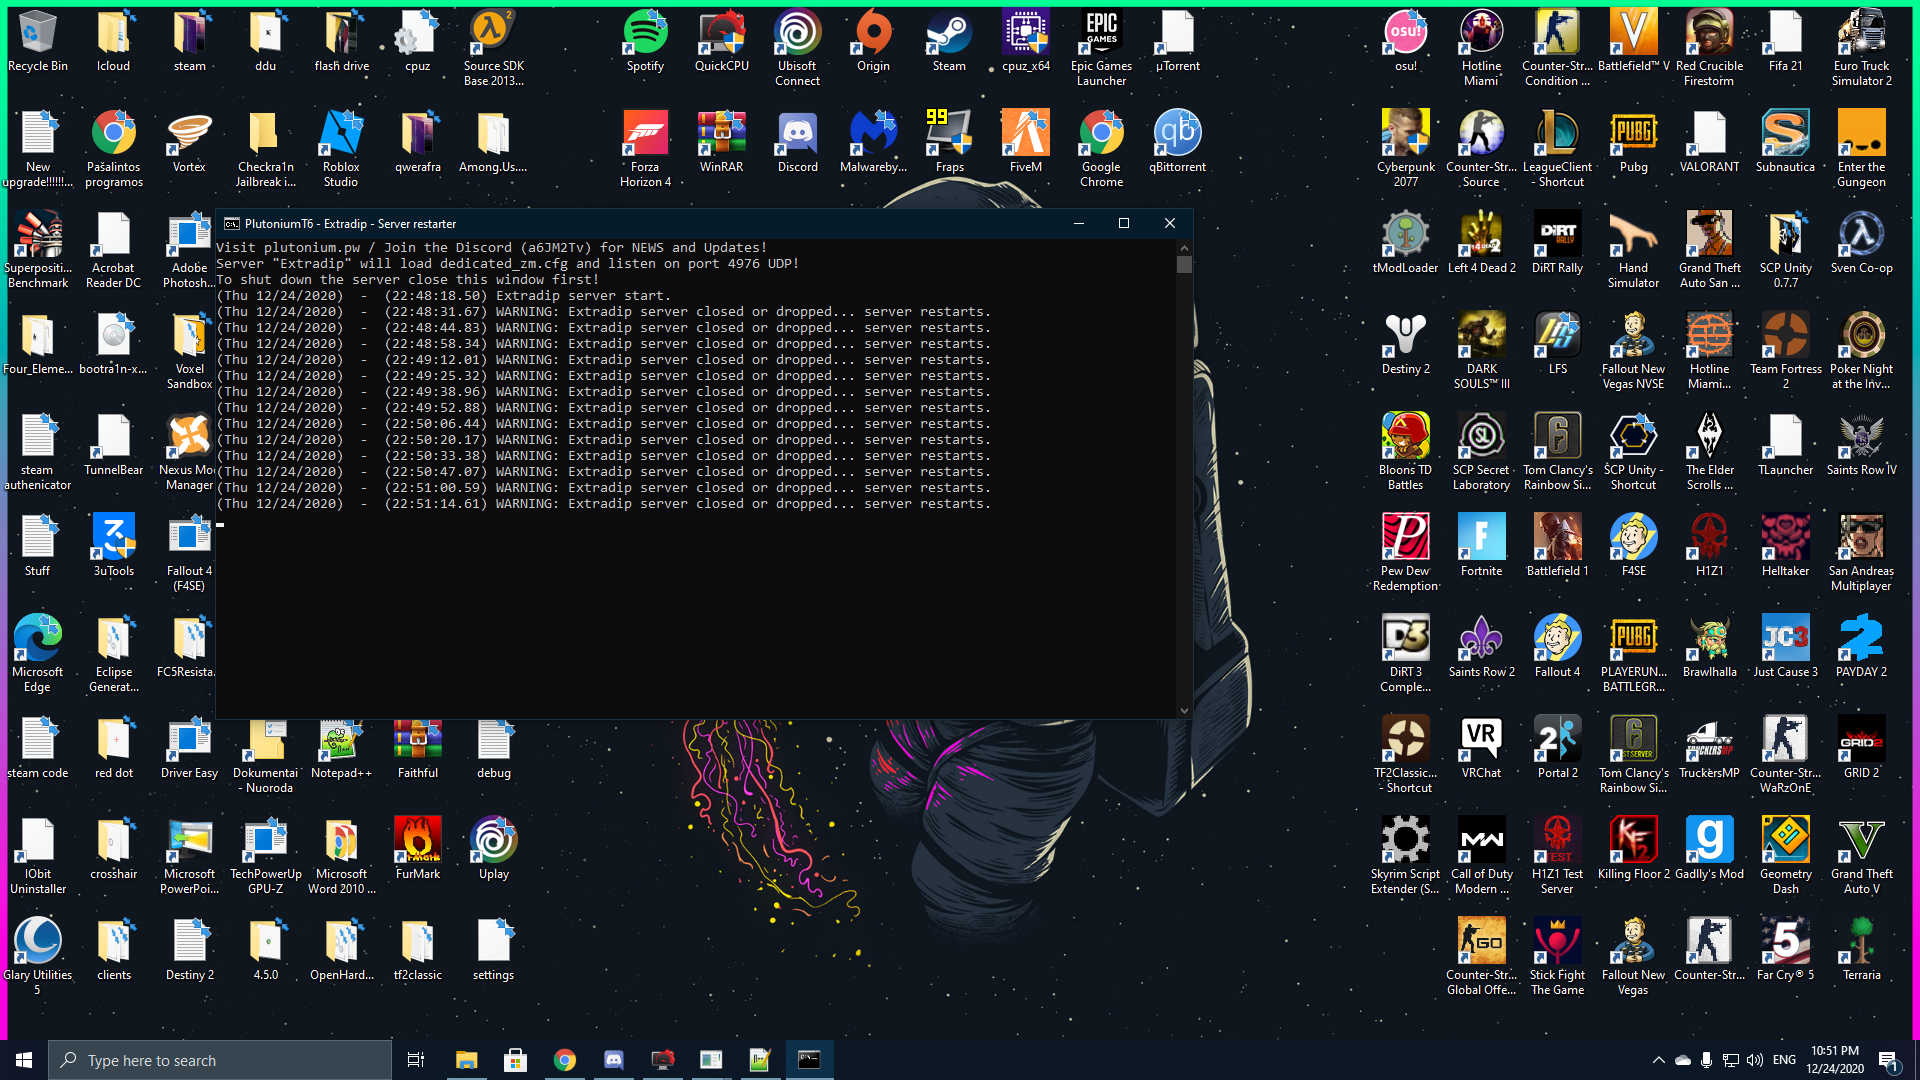
Task: Open the Team Fortress 2 icon
Action: [1785, 351]
